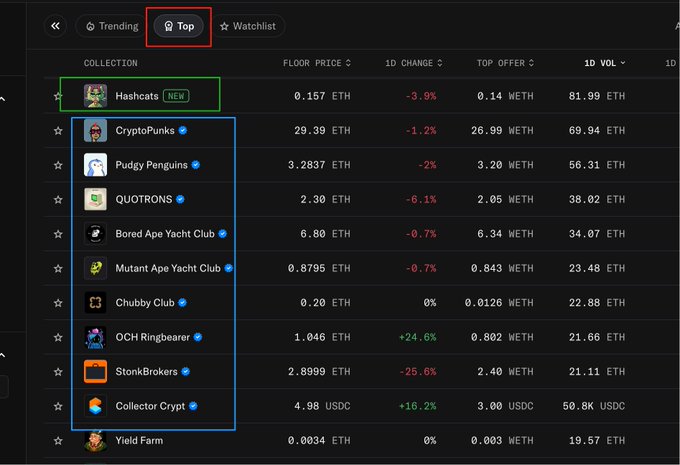The height and width of the screenshot is (465, 680).
Task: Open the CryptoPunks collection name
Action: [145, 131]
